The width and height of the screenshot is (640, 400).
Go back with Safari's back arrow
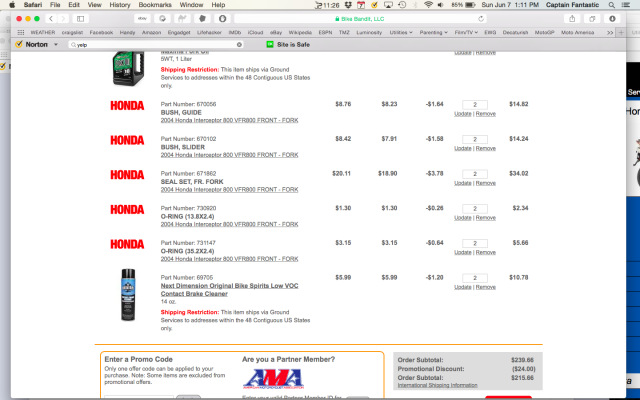pos(51,19)
